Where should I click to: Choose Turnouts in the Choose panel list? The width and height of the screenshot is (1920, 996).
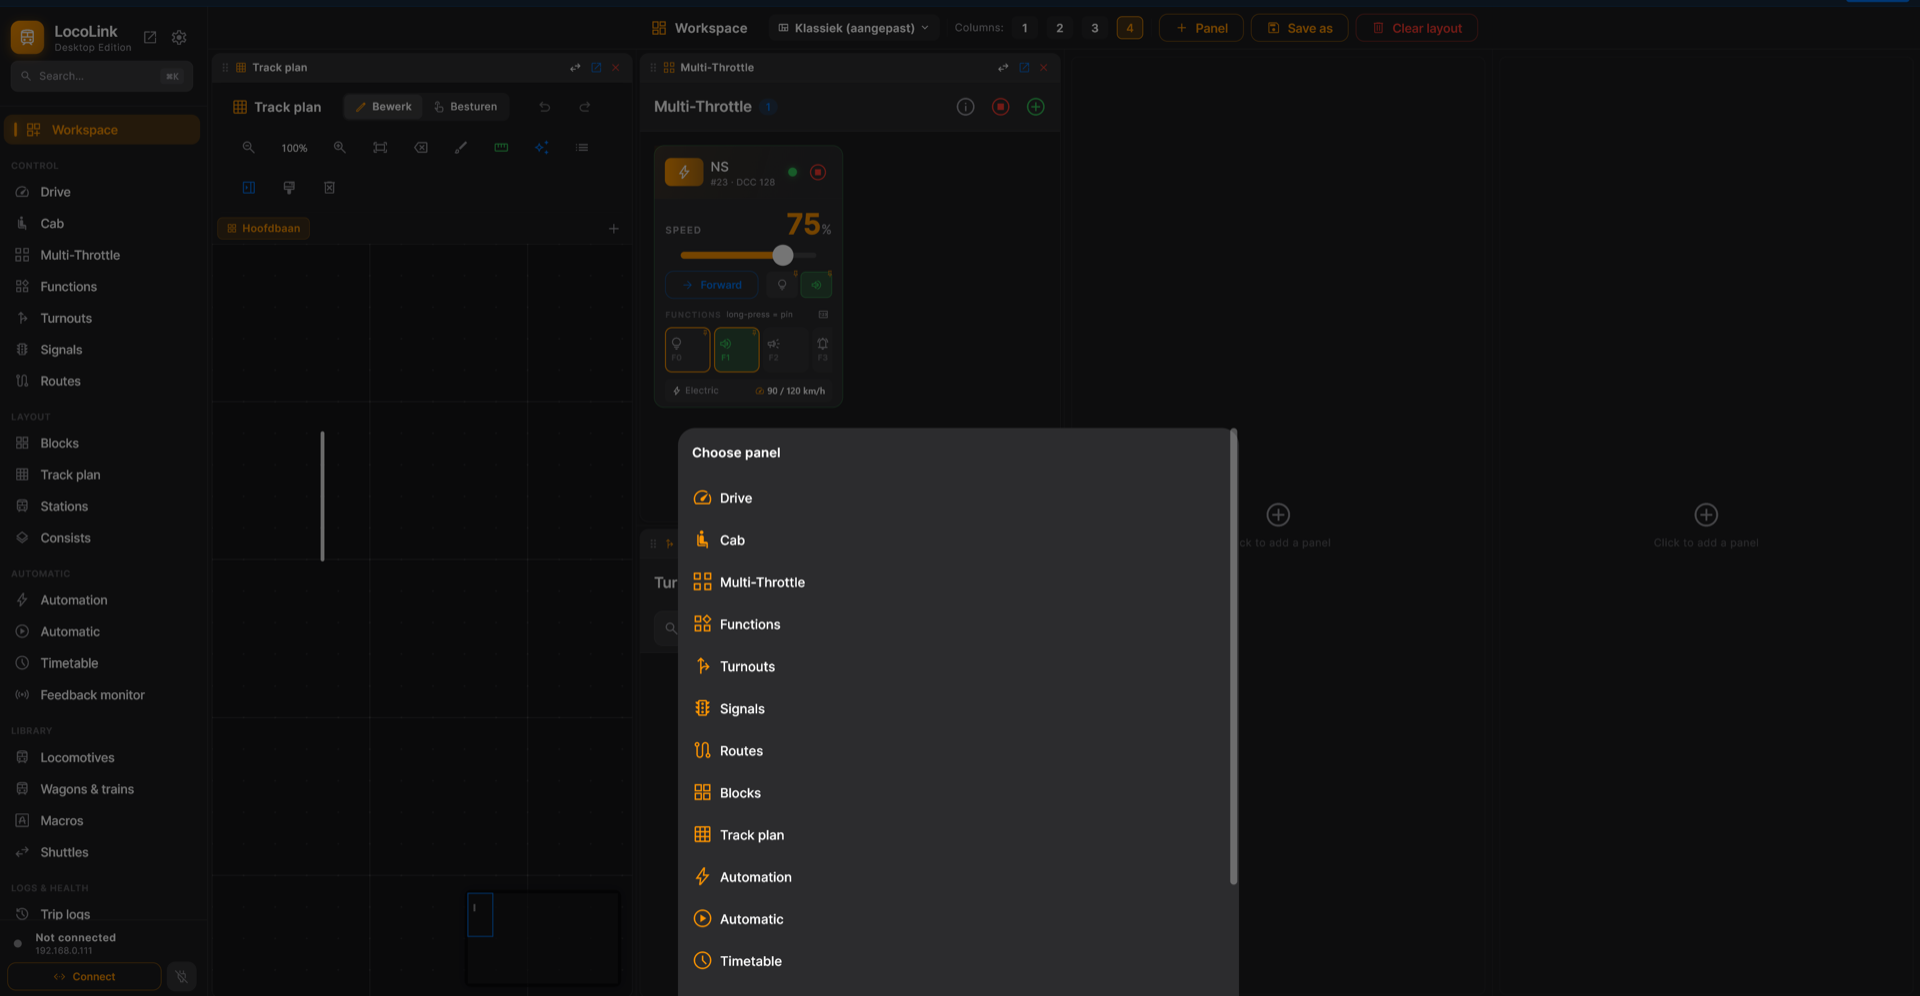click(x=958, y=666)
